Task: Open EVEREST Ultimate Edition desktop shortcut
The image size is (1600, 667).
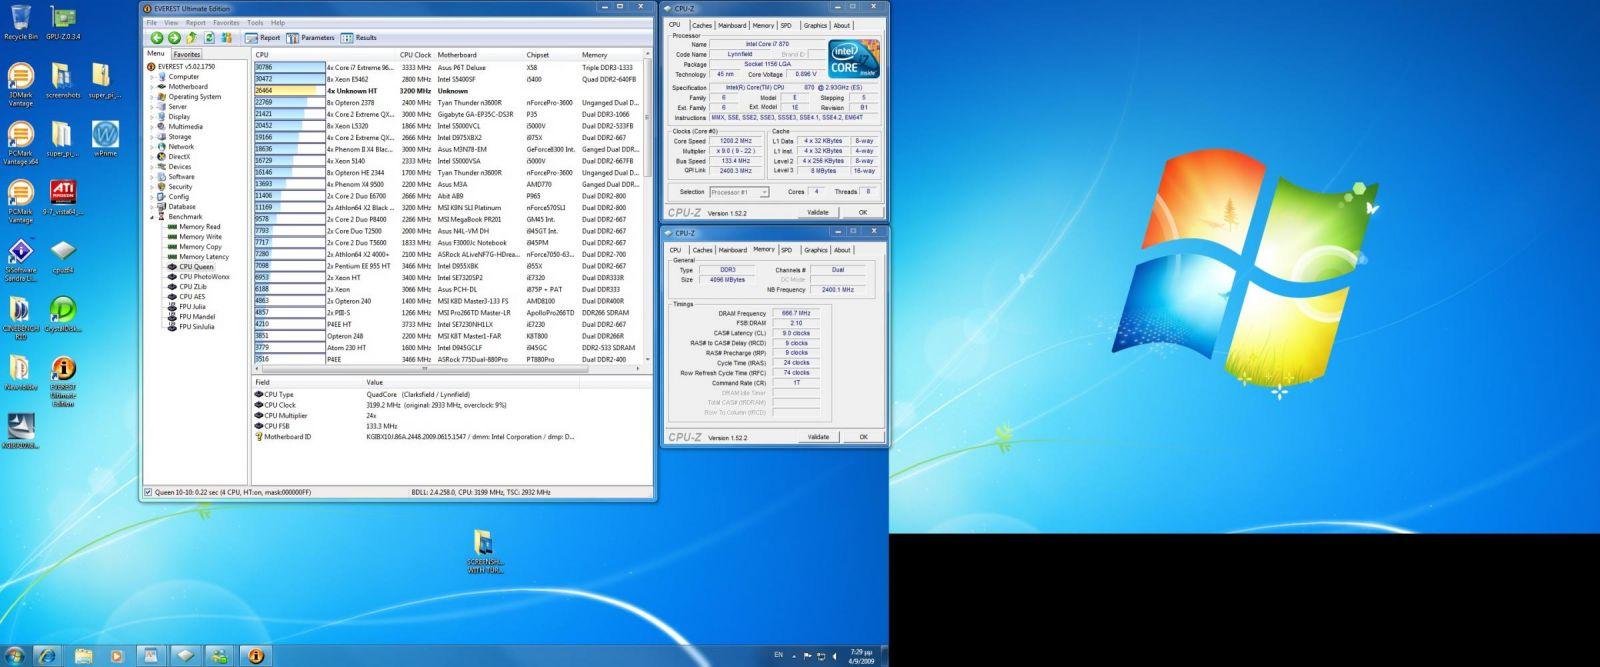Action: (x=62, y=382)
